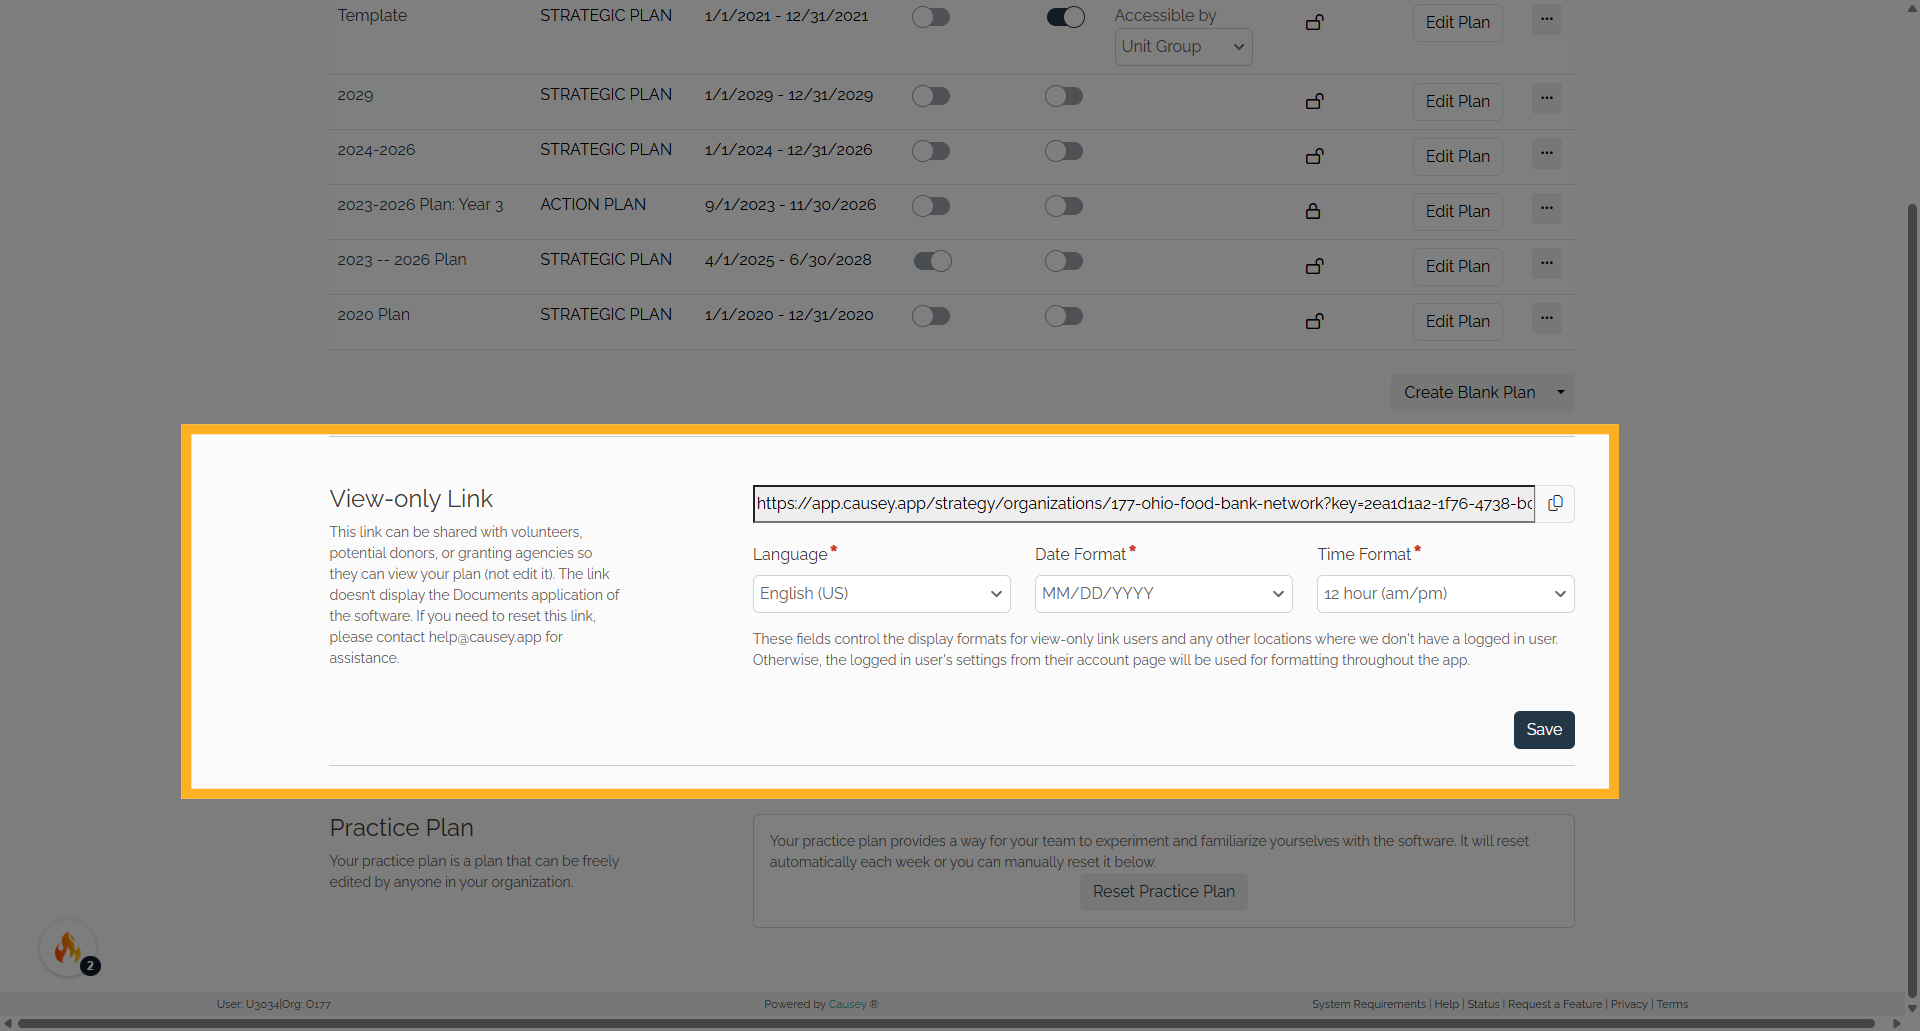Open the Language dropdown
Screen dimensions: 1920x1031
[881, 594]
